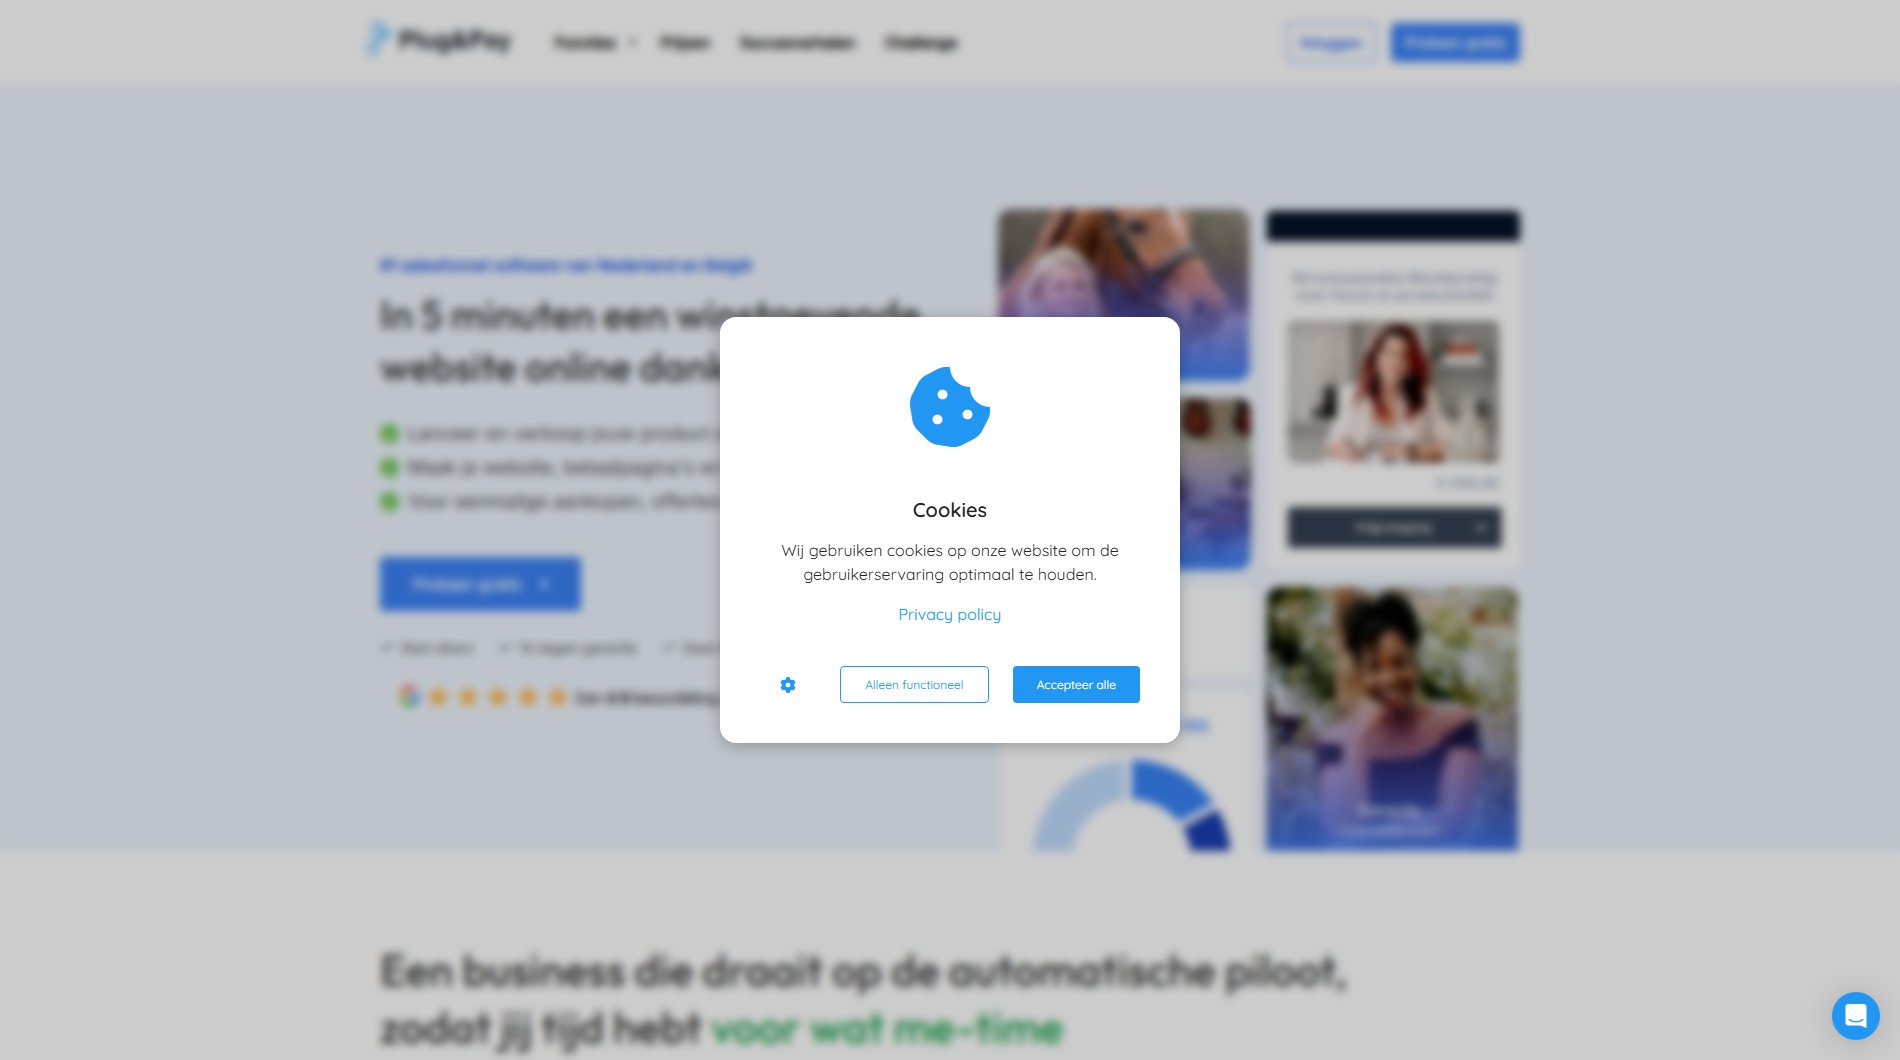Viewport: 1900px width, 1060px height.
Task: Open the chat widget bubble
Action: (x=1856, y=1016)
